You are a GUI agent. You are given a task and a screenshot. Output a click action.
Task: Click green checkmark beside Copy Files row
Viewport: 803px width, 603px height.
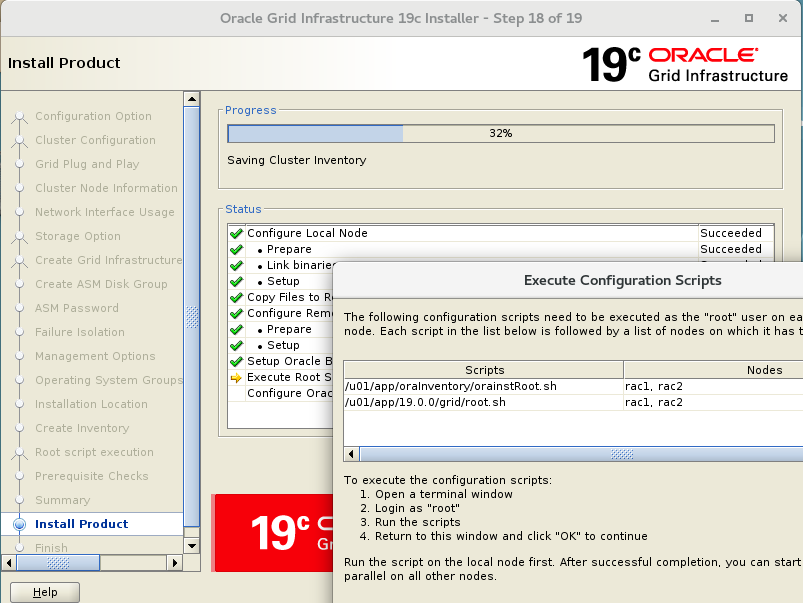[236, 297]
